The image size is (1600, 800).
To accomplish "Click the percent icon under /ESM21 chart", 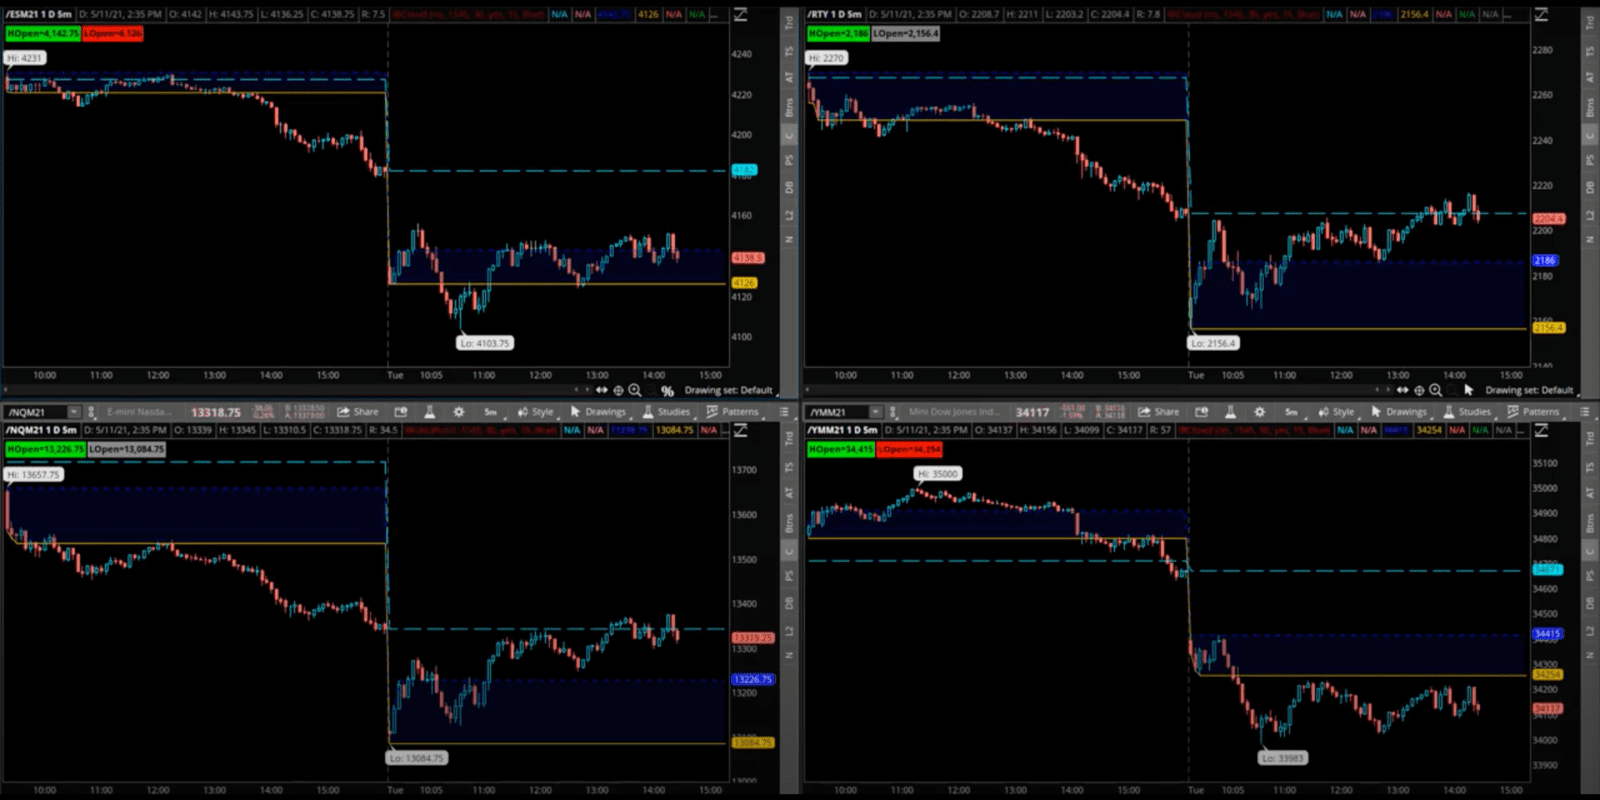I will (667, 391).
